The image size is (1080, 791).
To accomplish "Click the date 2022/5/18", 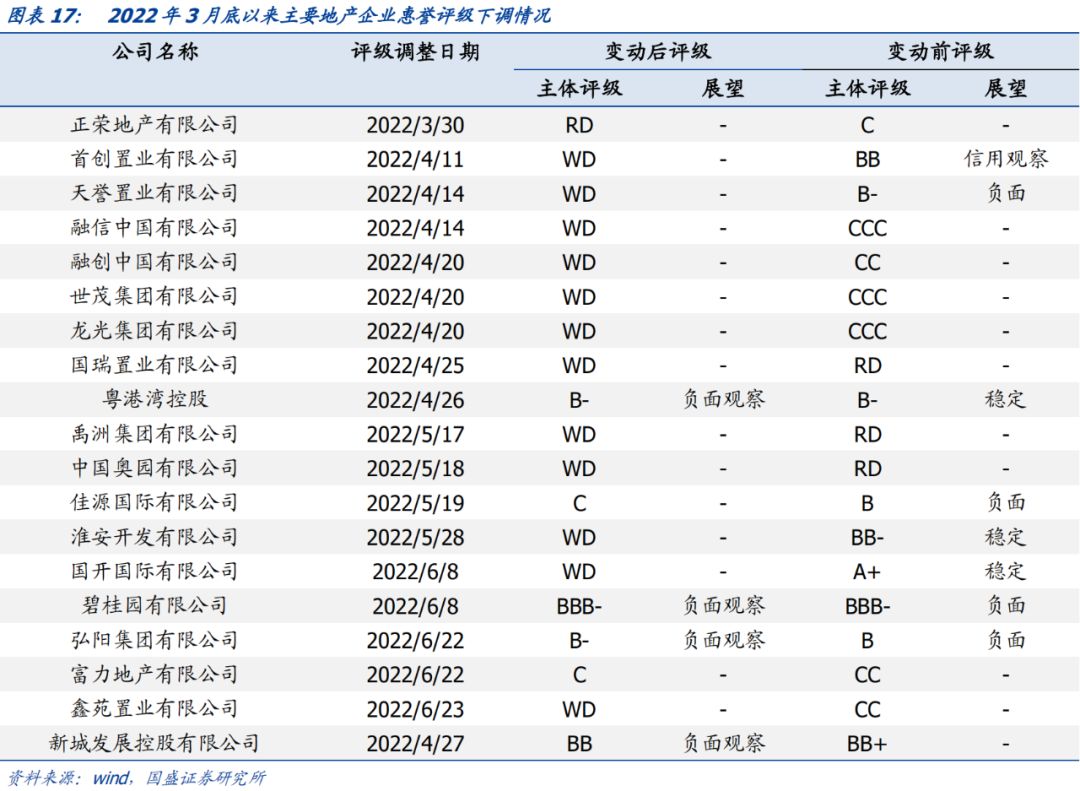I will point(415,469).
